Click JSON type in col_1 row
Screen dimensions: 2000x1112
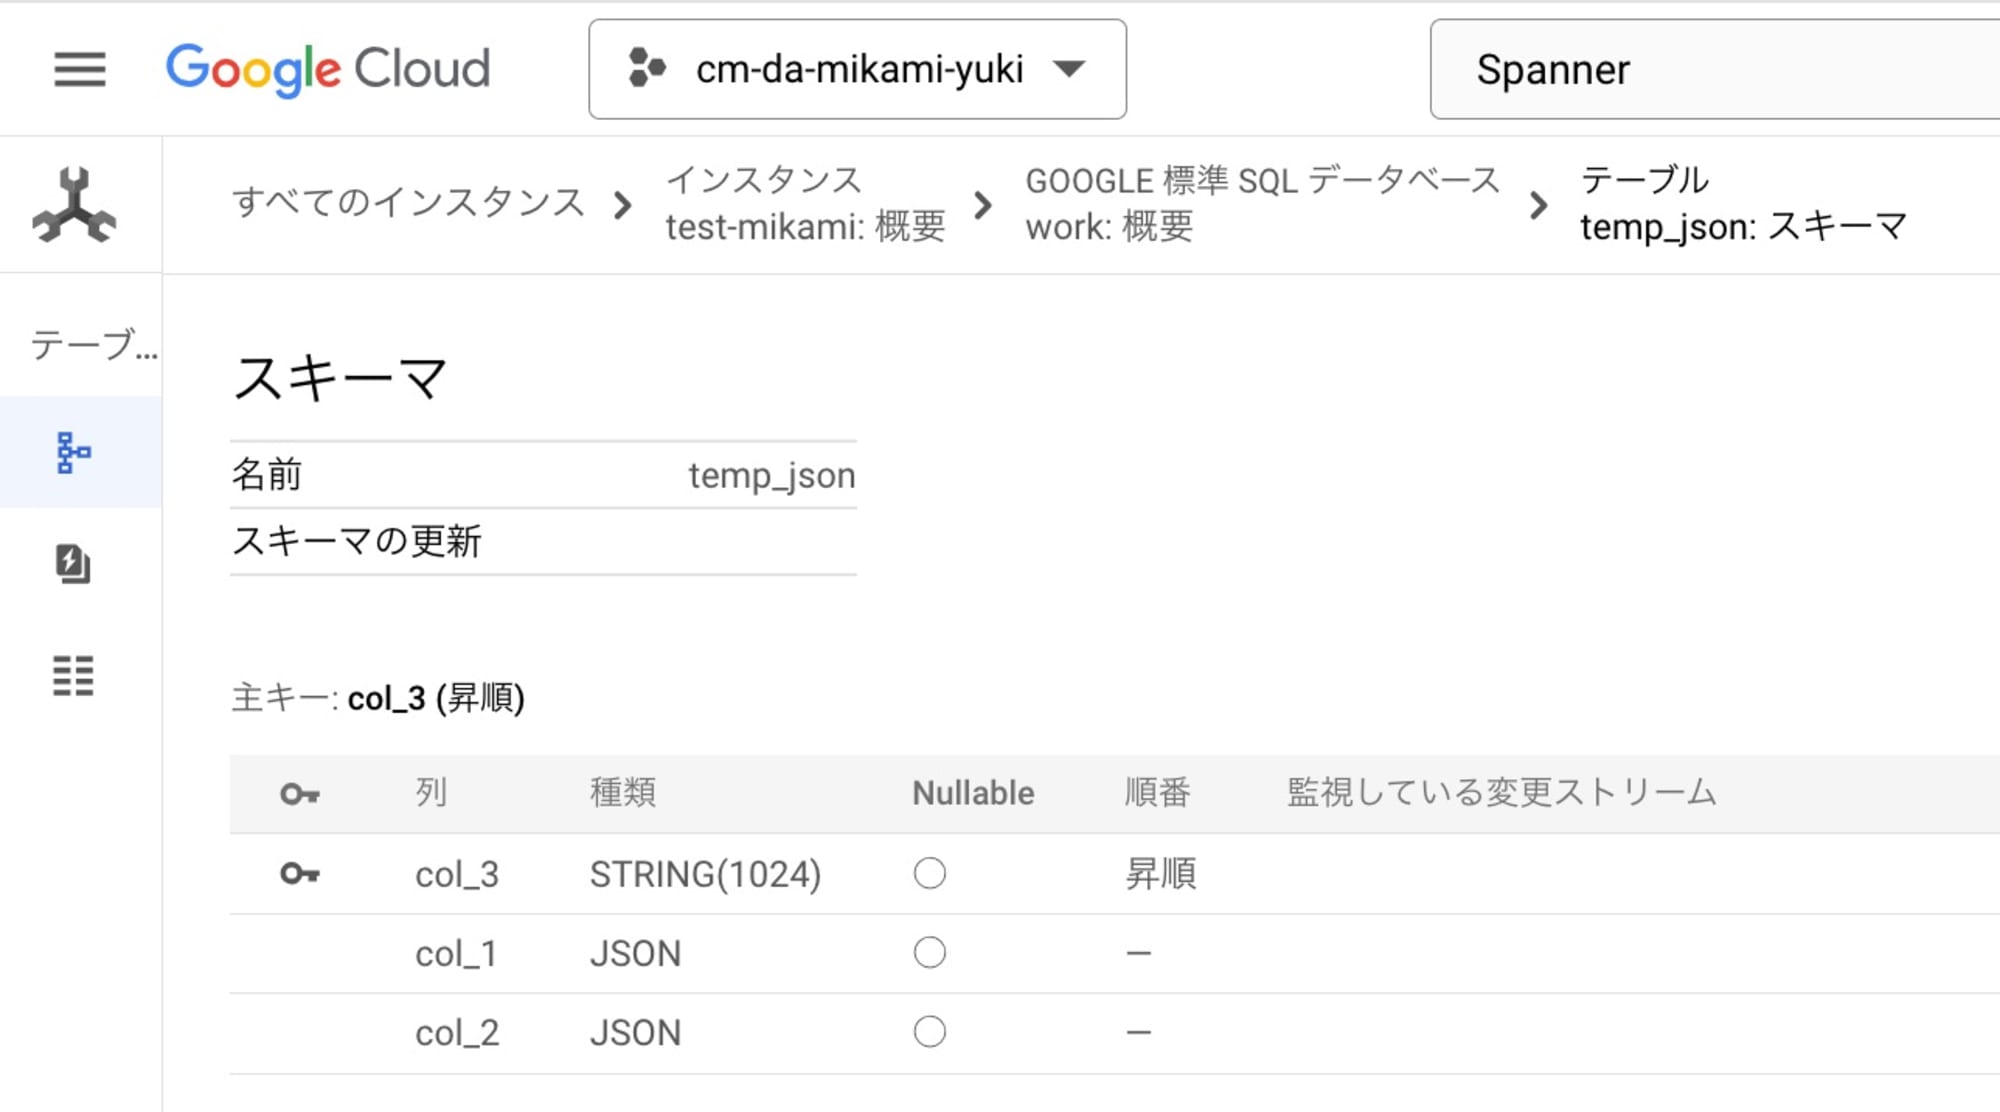tap(635, 954)
